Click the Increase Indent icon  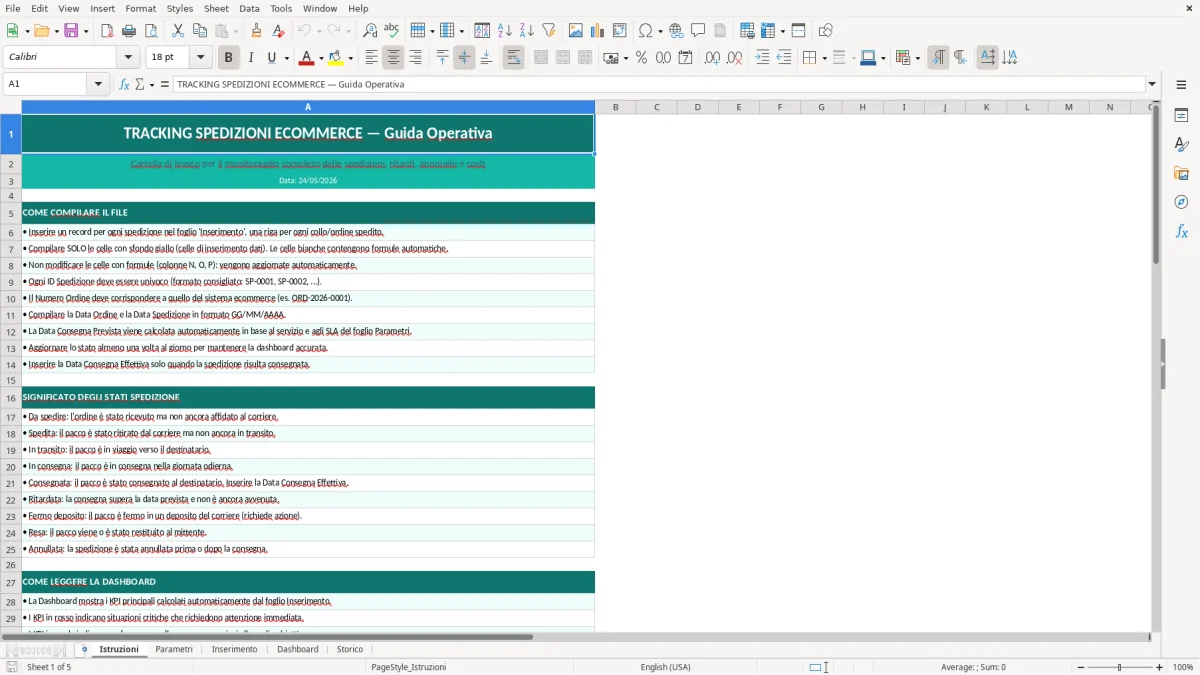[x=762, y=58]
